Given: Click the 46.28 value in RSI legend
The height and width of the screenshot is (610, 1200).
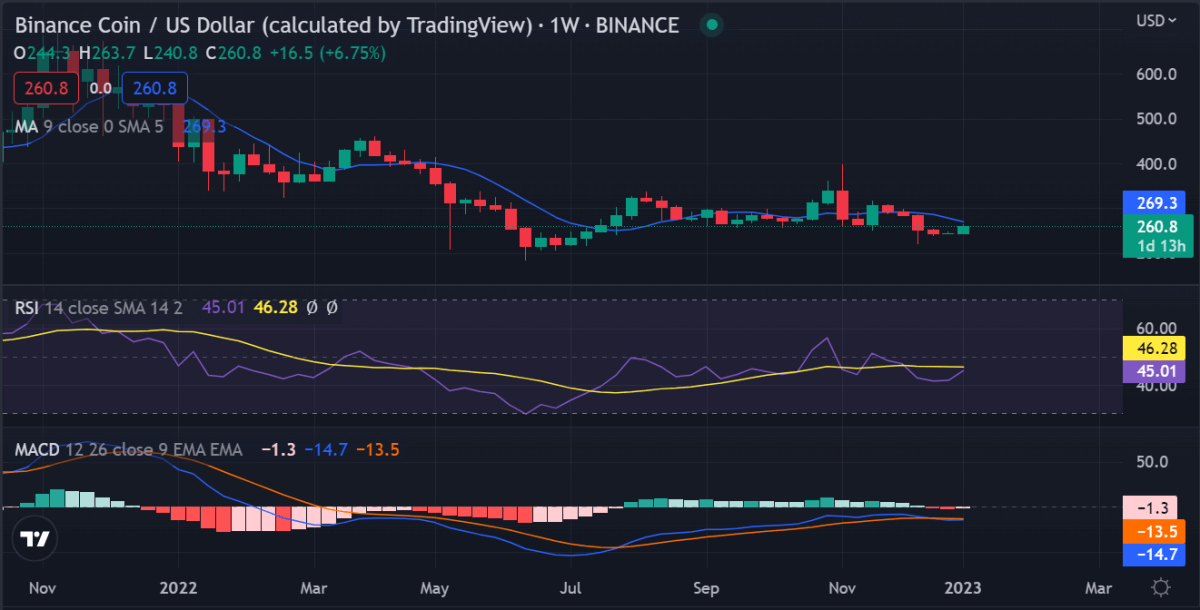Looking at the screenshot, I should 275,308.
